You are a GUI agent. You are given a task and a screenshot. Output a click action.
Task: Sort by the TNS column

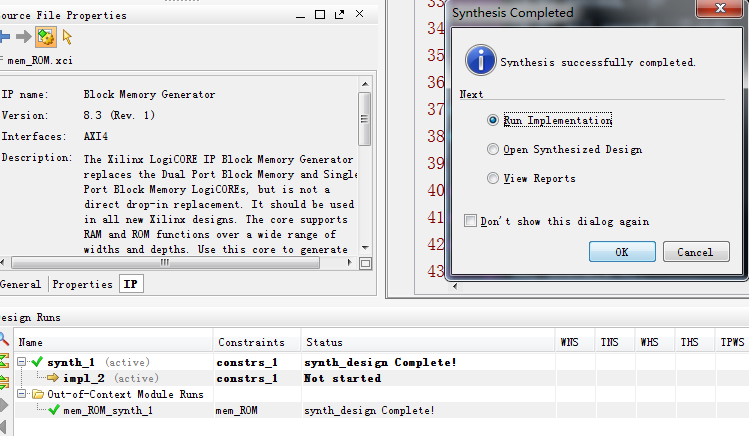click(616, 342)
